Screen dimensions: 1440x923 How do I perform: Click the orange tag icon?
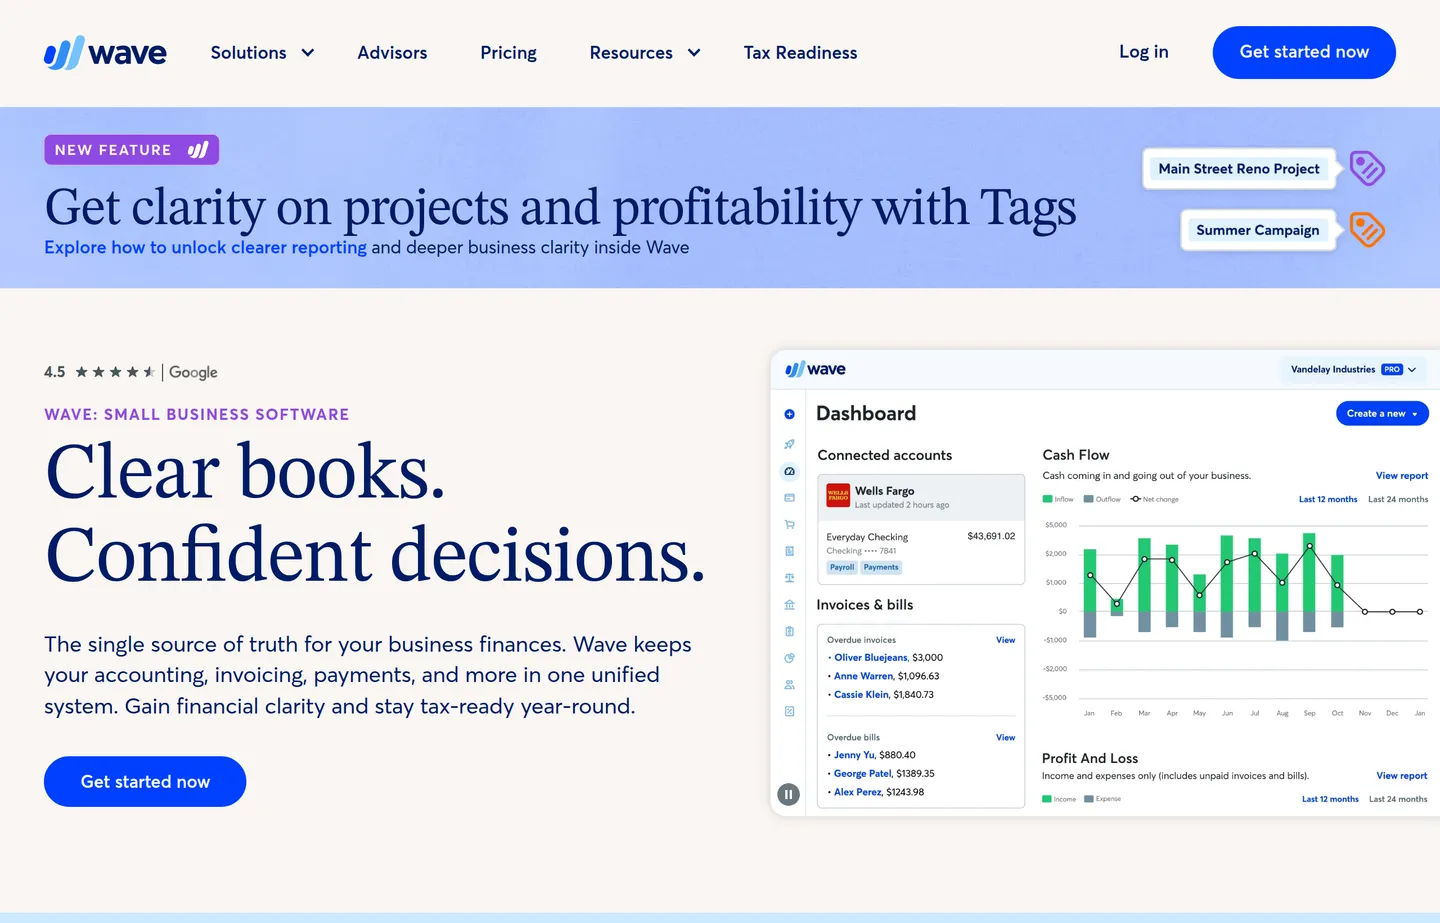[x=1366, y=230]
